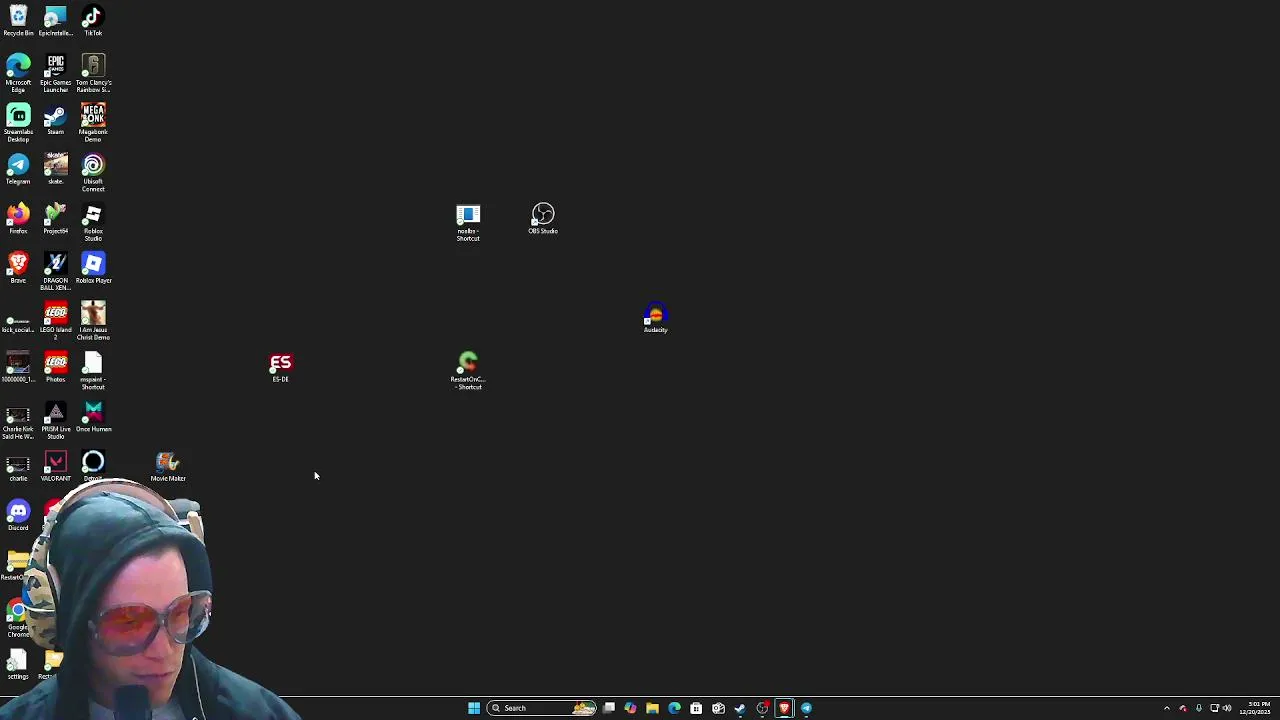Select the VALORANT desktop shortcut
This screenshot has width=1280, height=720.
[x=55, y=466]
